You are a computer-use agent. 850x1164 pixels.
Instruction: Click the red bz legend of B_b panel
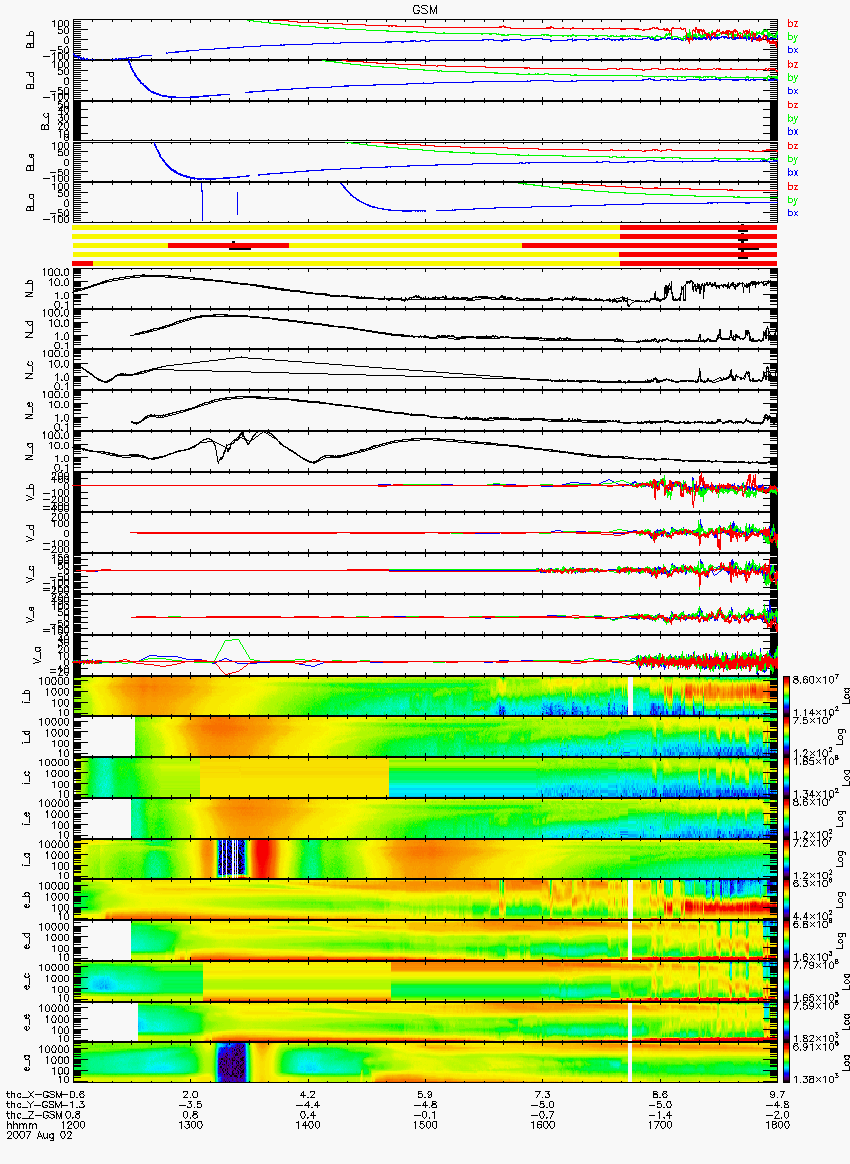tap(792, 24)
